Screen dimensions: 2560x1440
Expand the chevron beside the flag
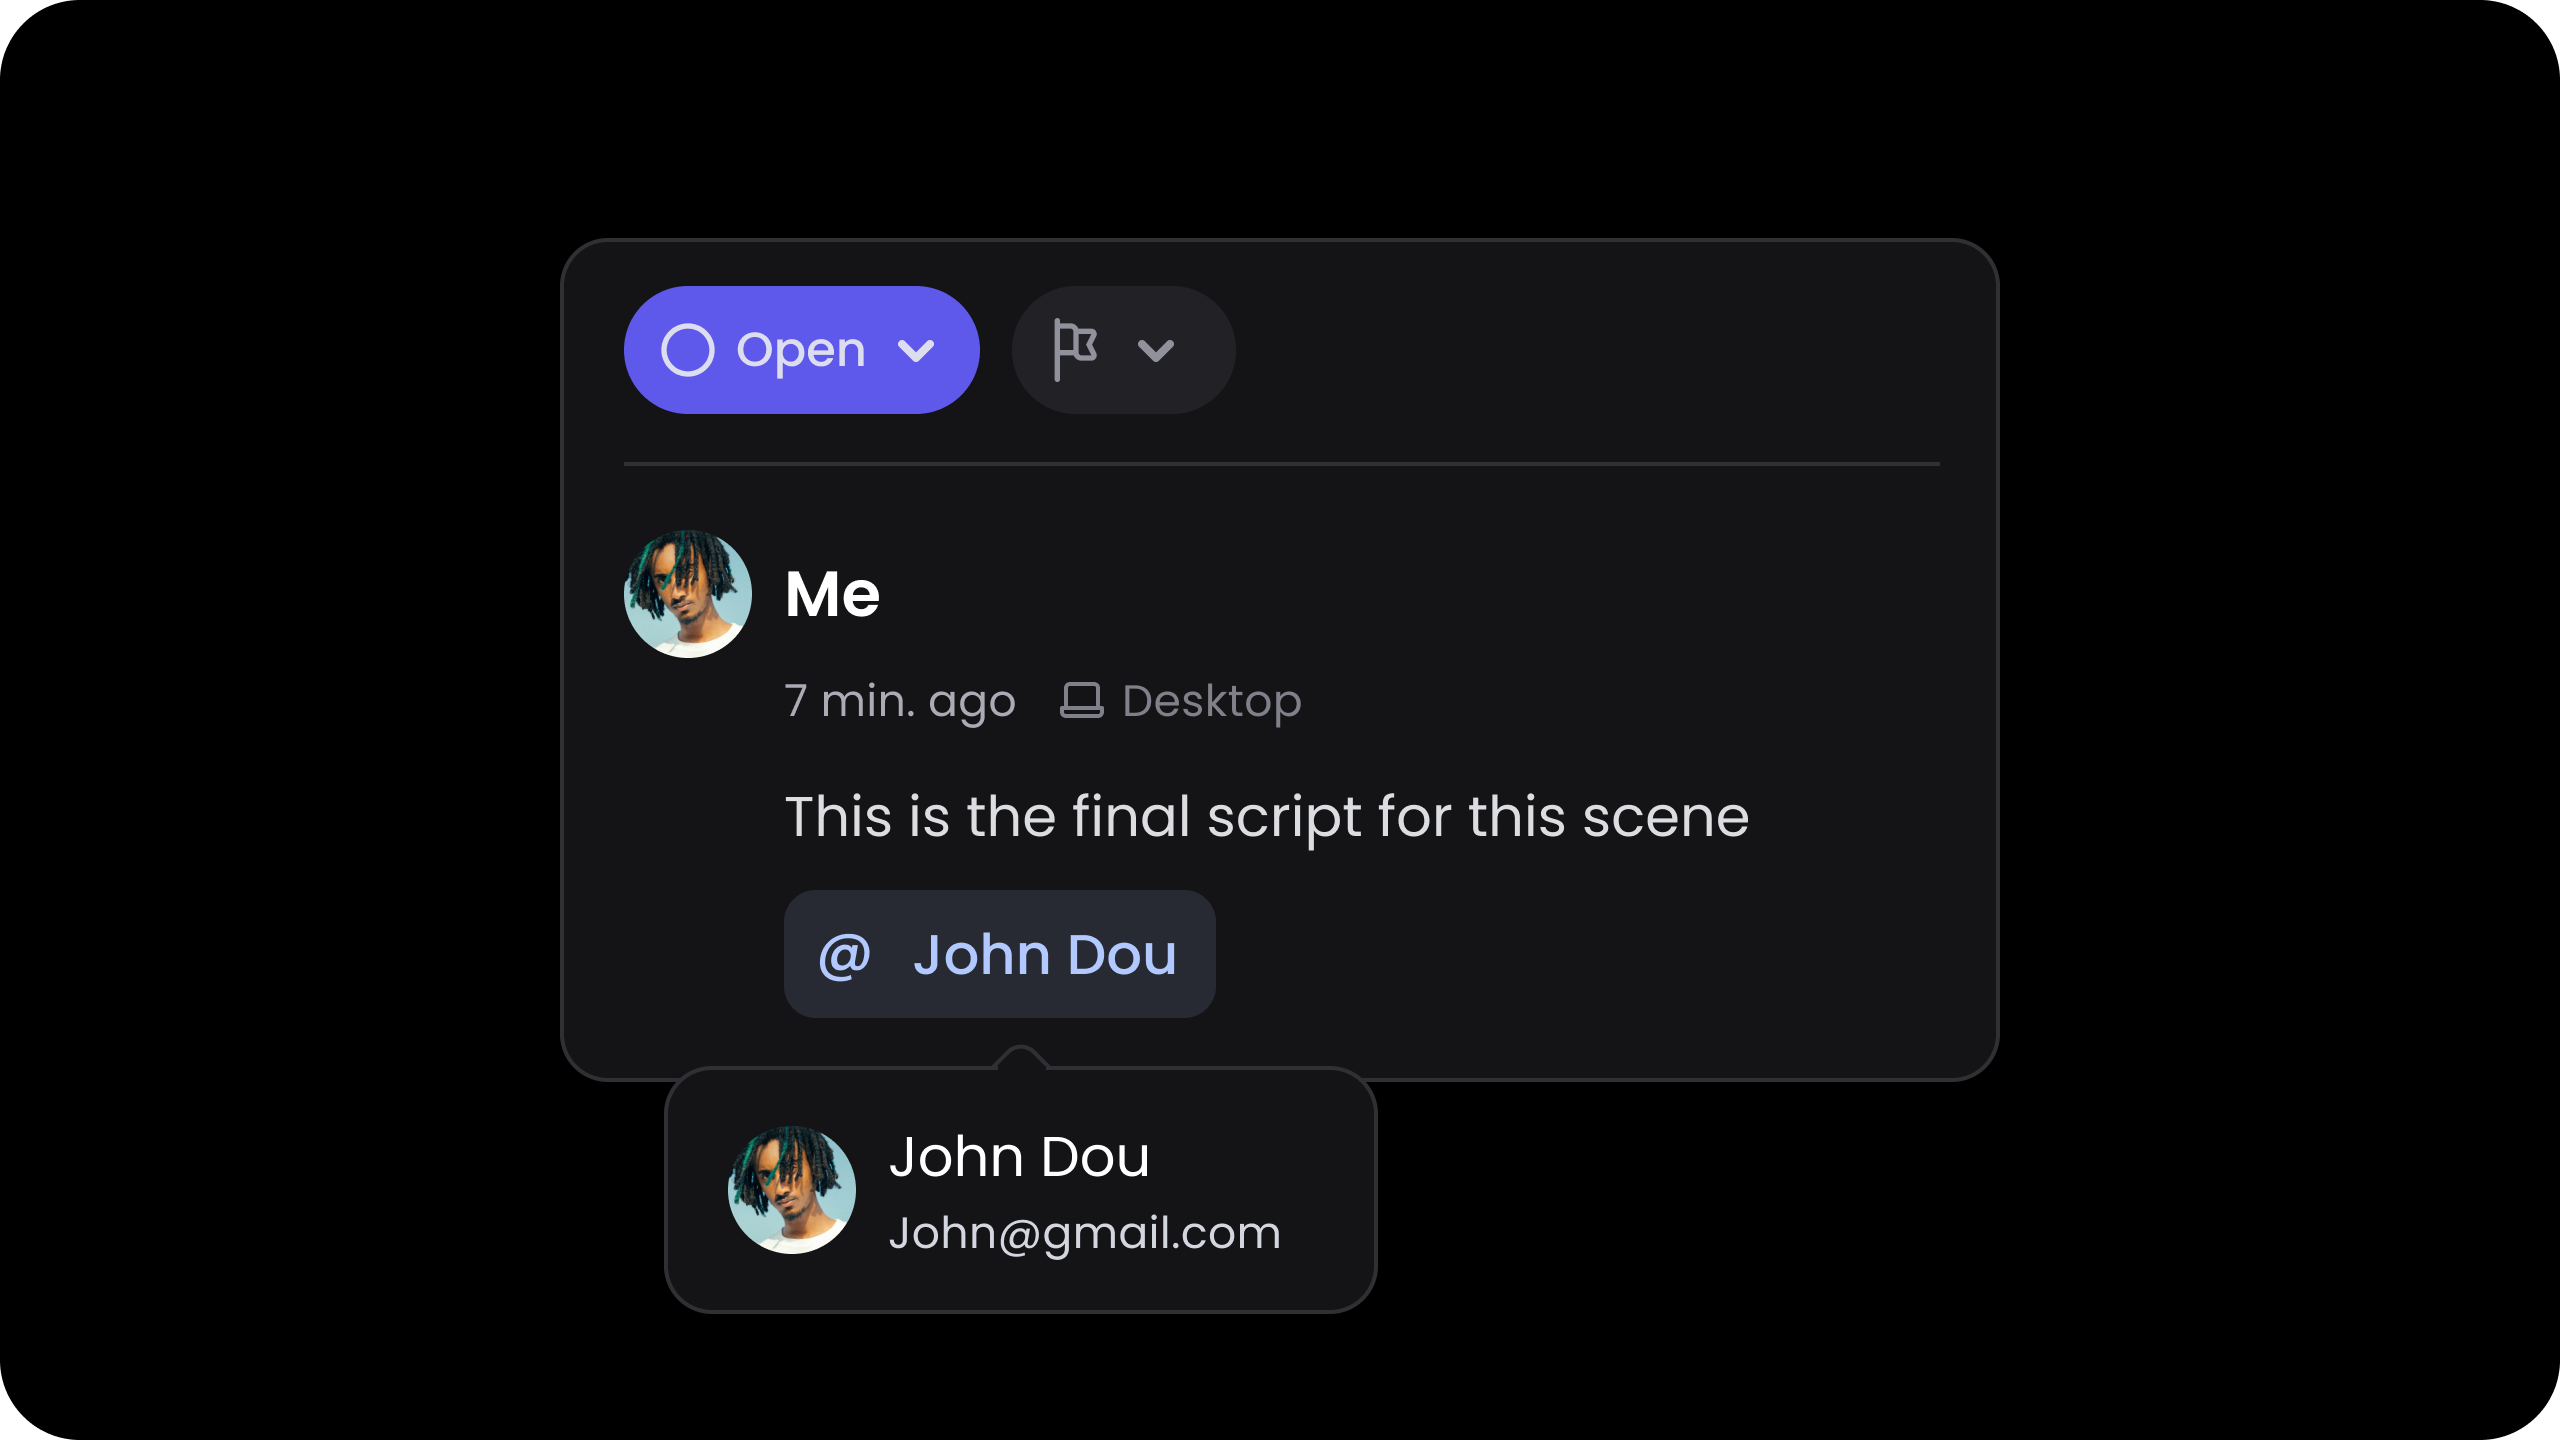click(x=1156, y=350)
